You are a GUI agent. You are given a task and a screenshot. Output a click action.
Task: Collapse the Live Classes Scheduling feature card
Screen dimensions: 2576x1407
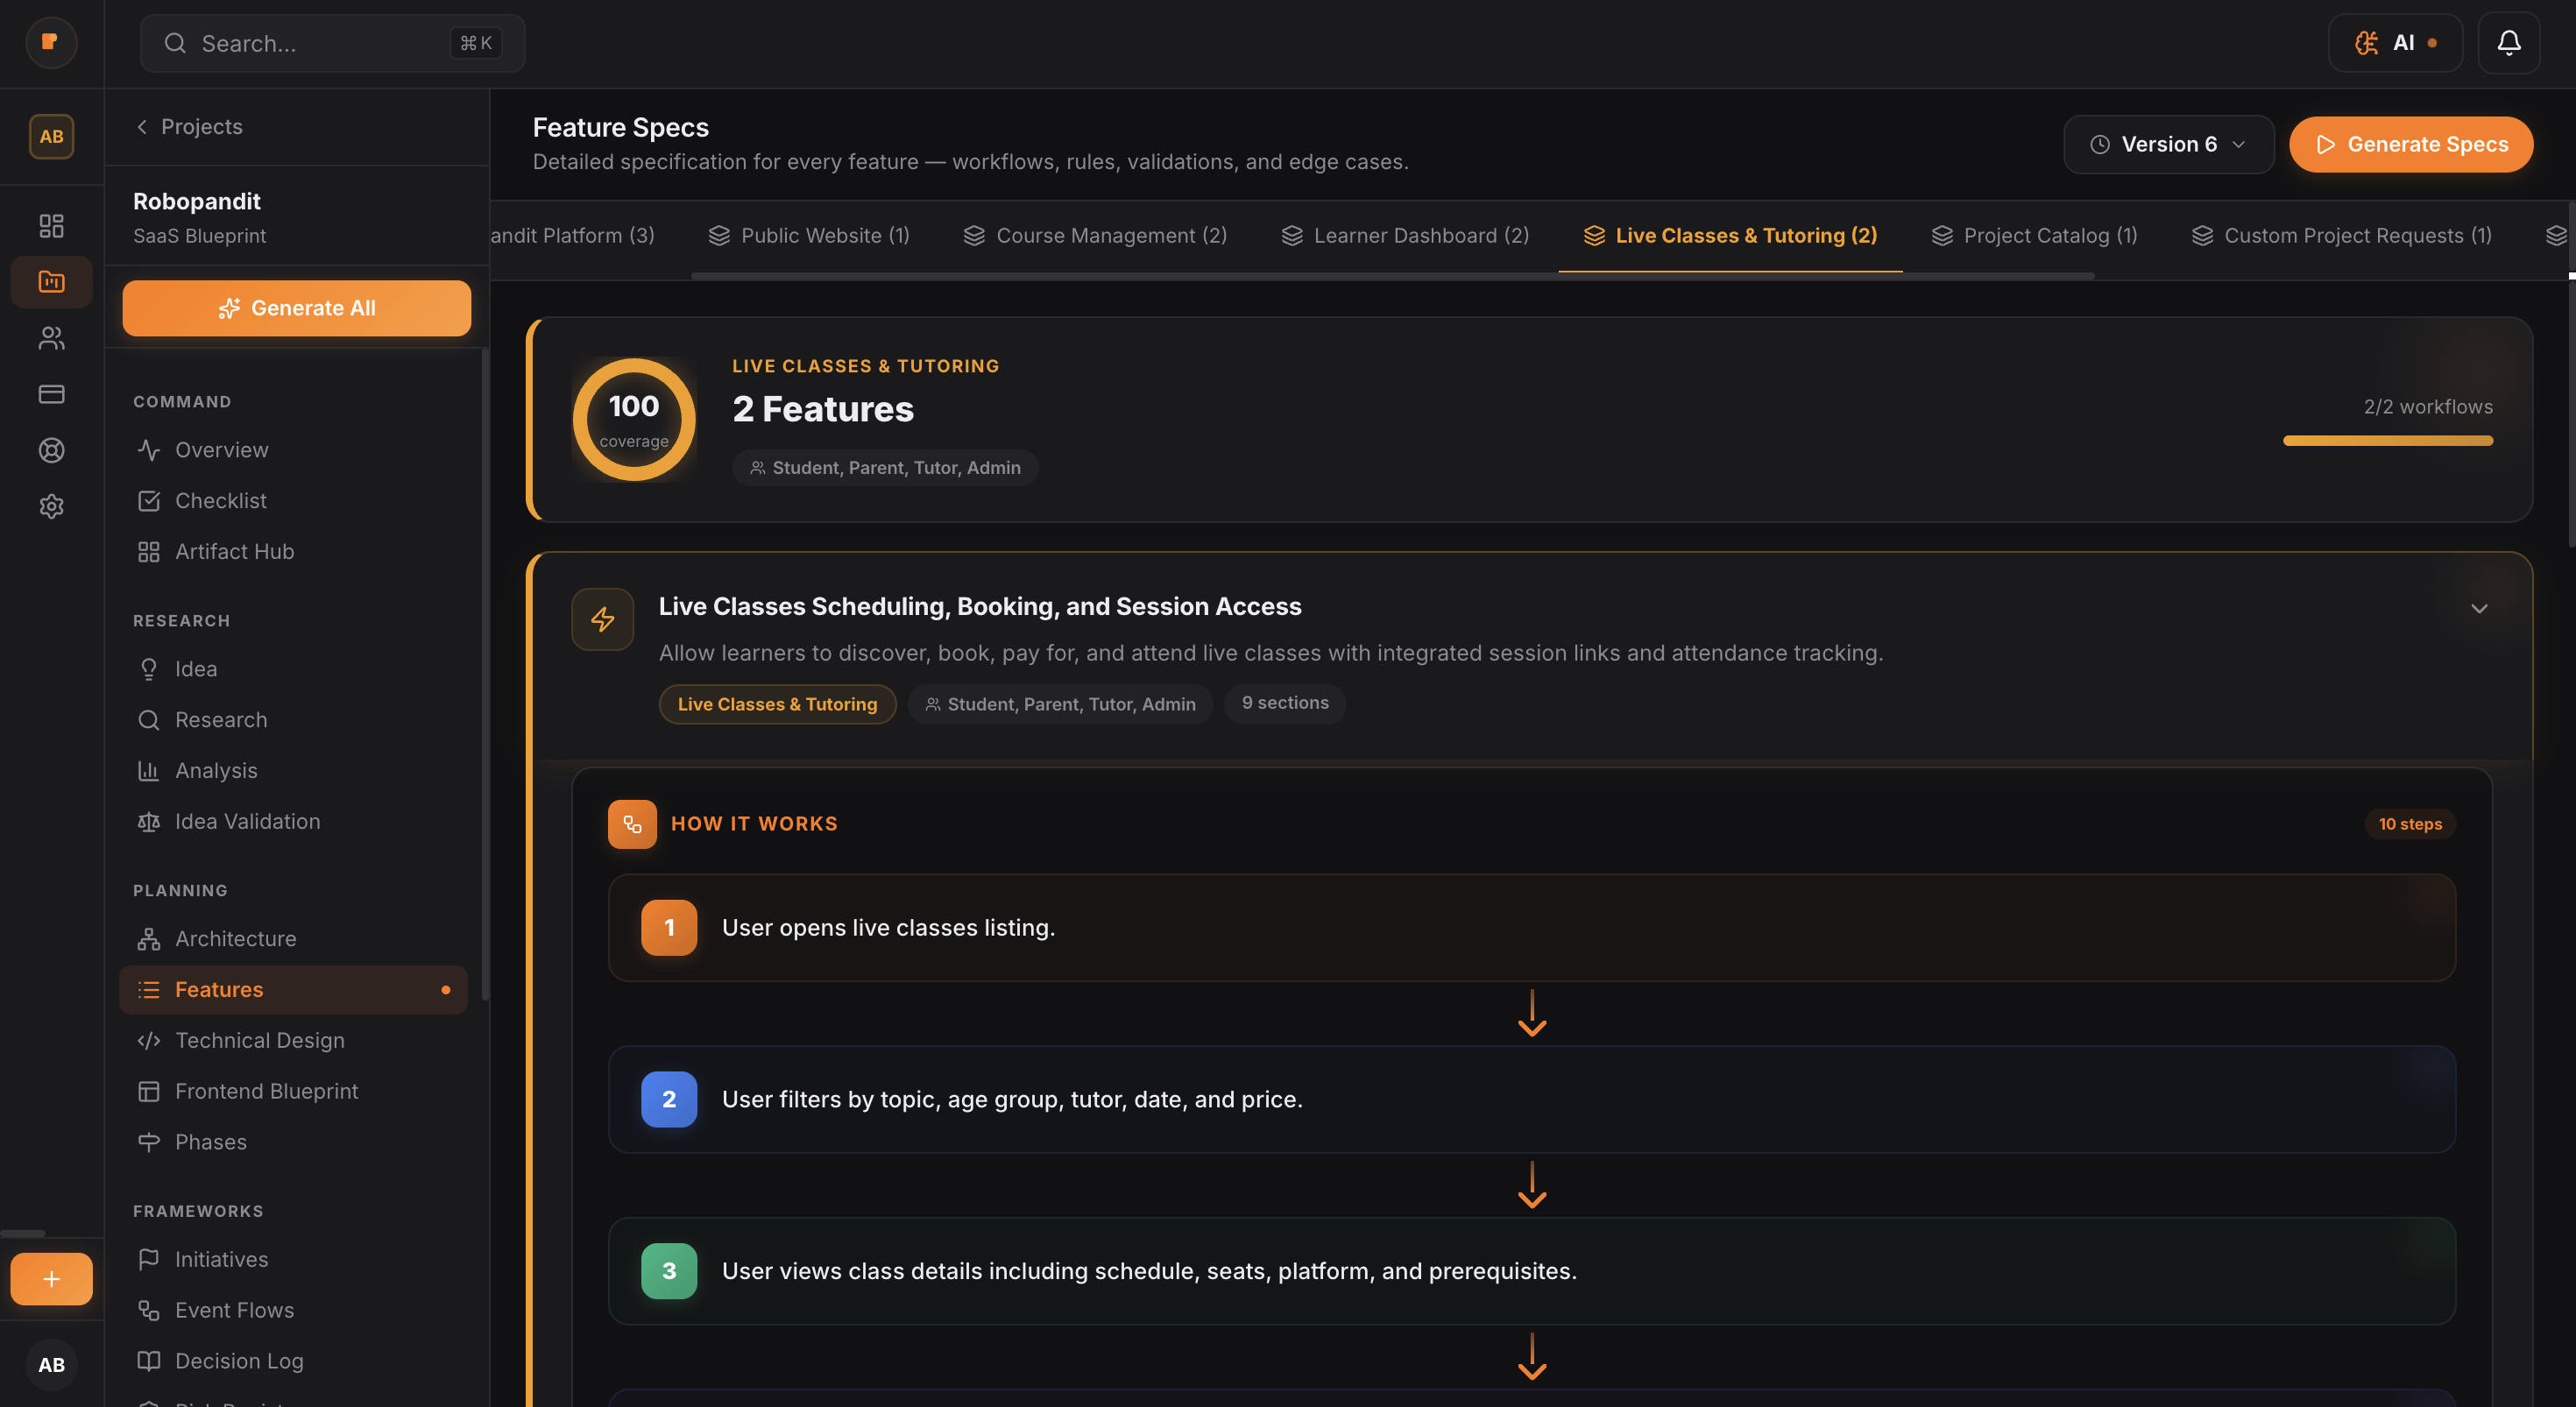pyautogui.click(x=2480, y=608)
